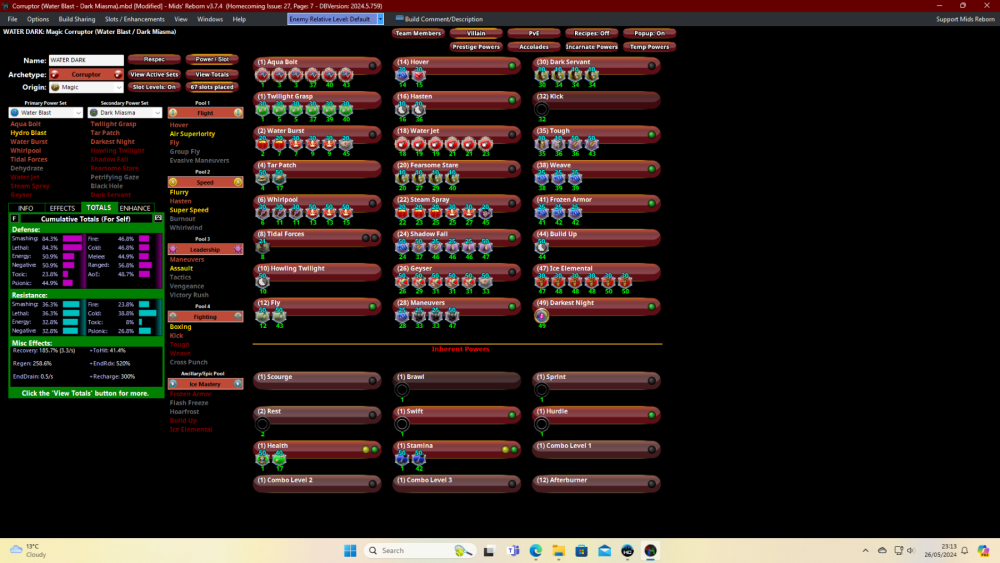Click the empty enhancement slot under Kick

click(x=542, y=108)
